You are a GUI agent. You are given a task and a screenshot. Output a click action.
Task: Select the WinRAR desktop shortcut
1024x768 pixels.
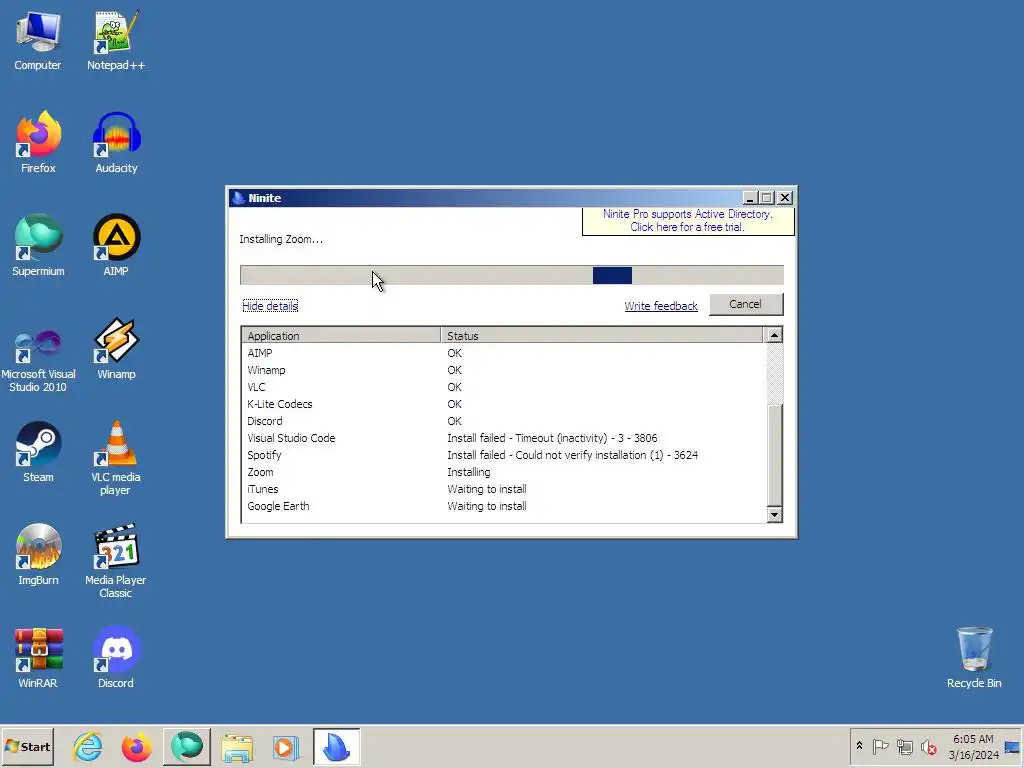point(38,658)
